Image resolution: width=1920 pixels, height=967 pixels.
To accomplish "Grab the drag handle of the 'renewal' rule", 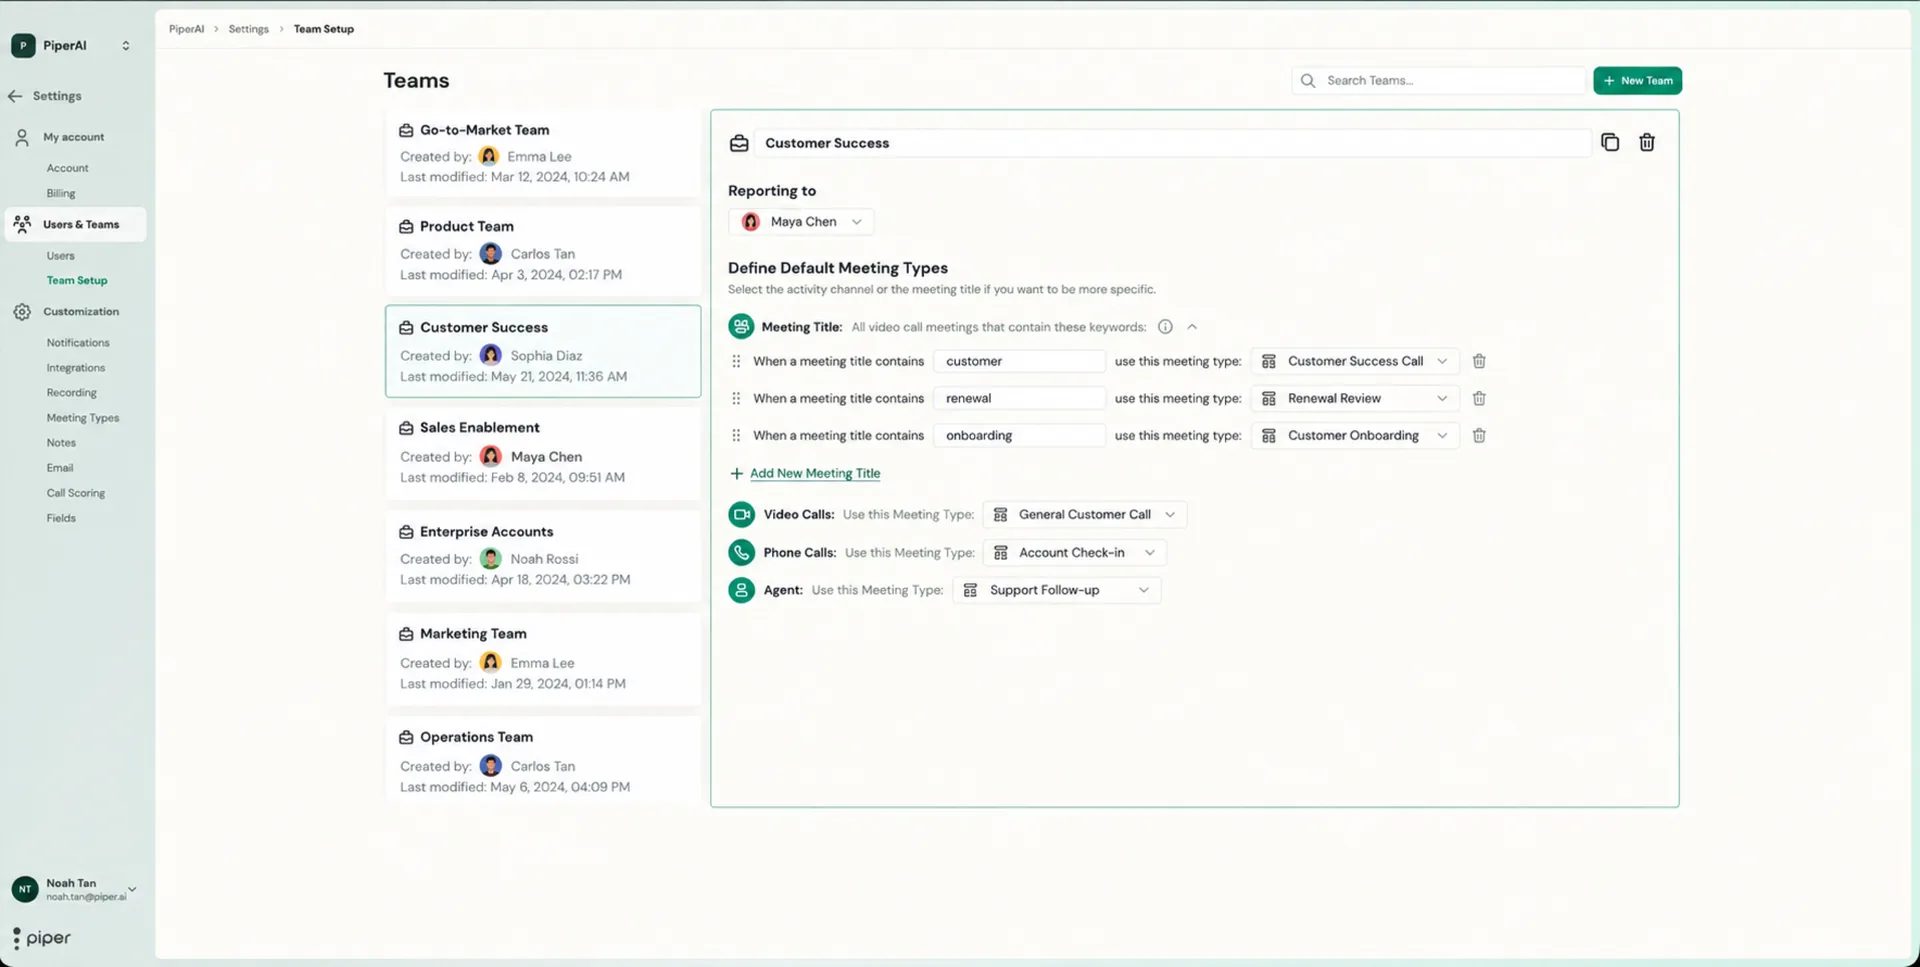I will coord(736,398).
